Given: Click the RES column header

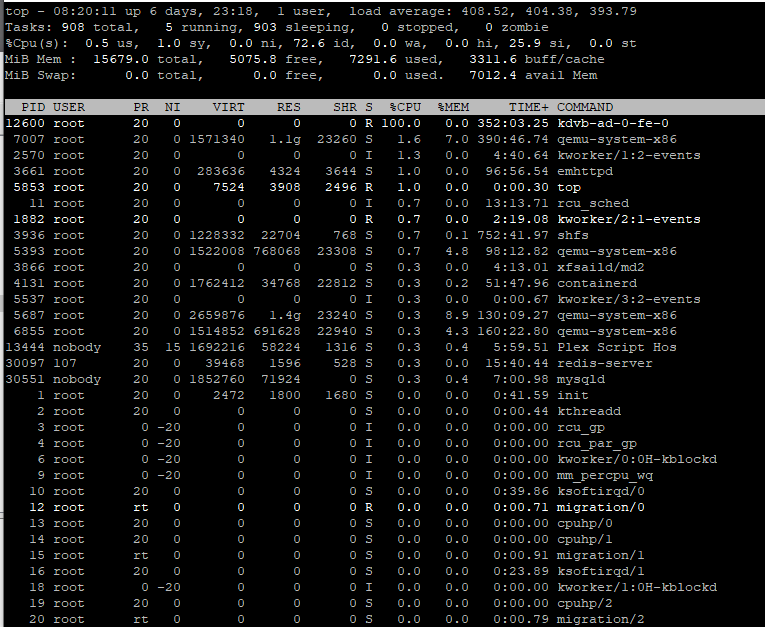Looking at the screenshot, I should click(289, 107).
